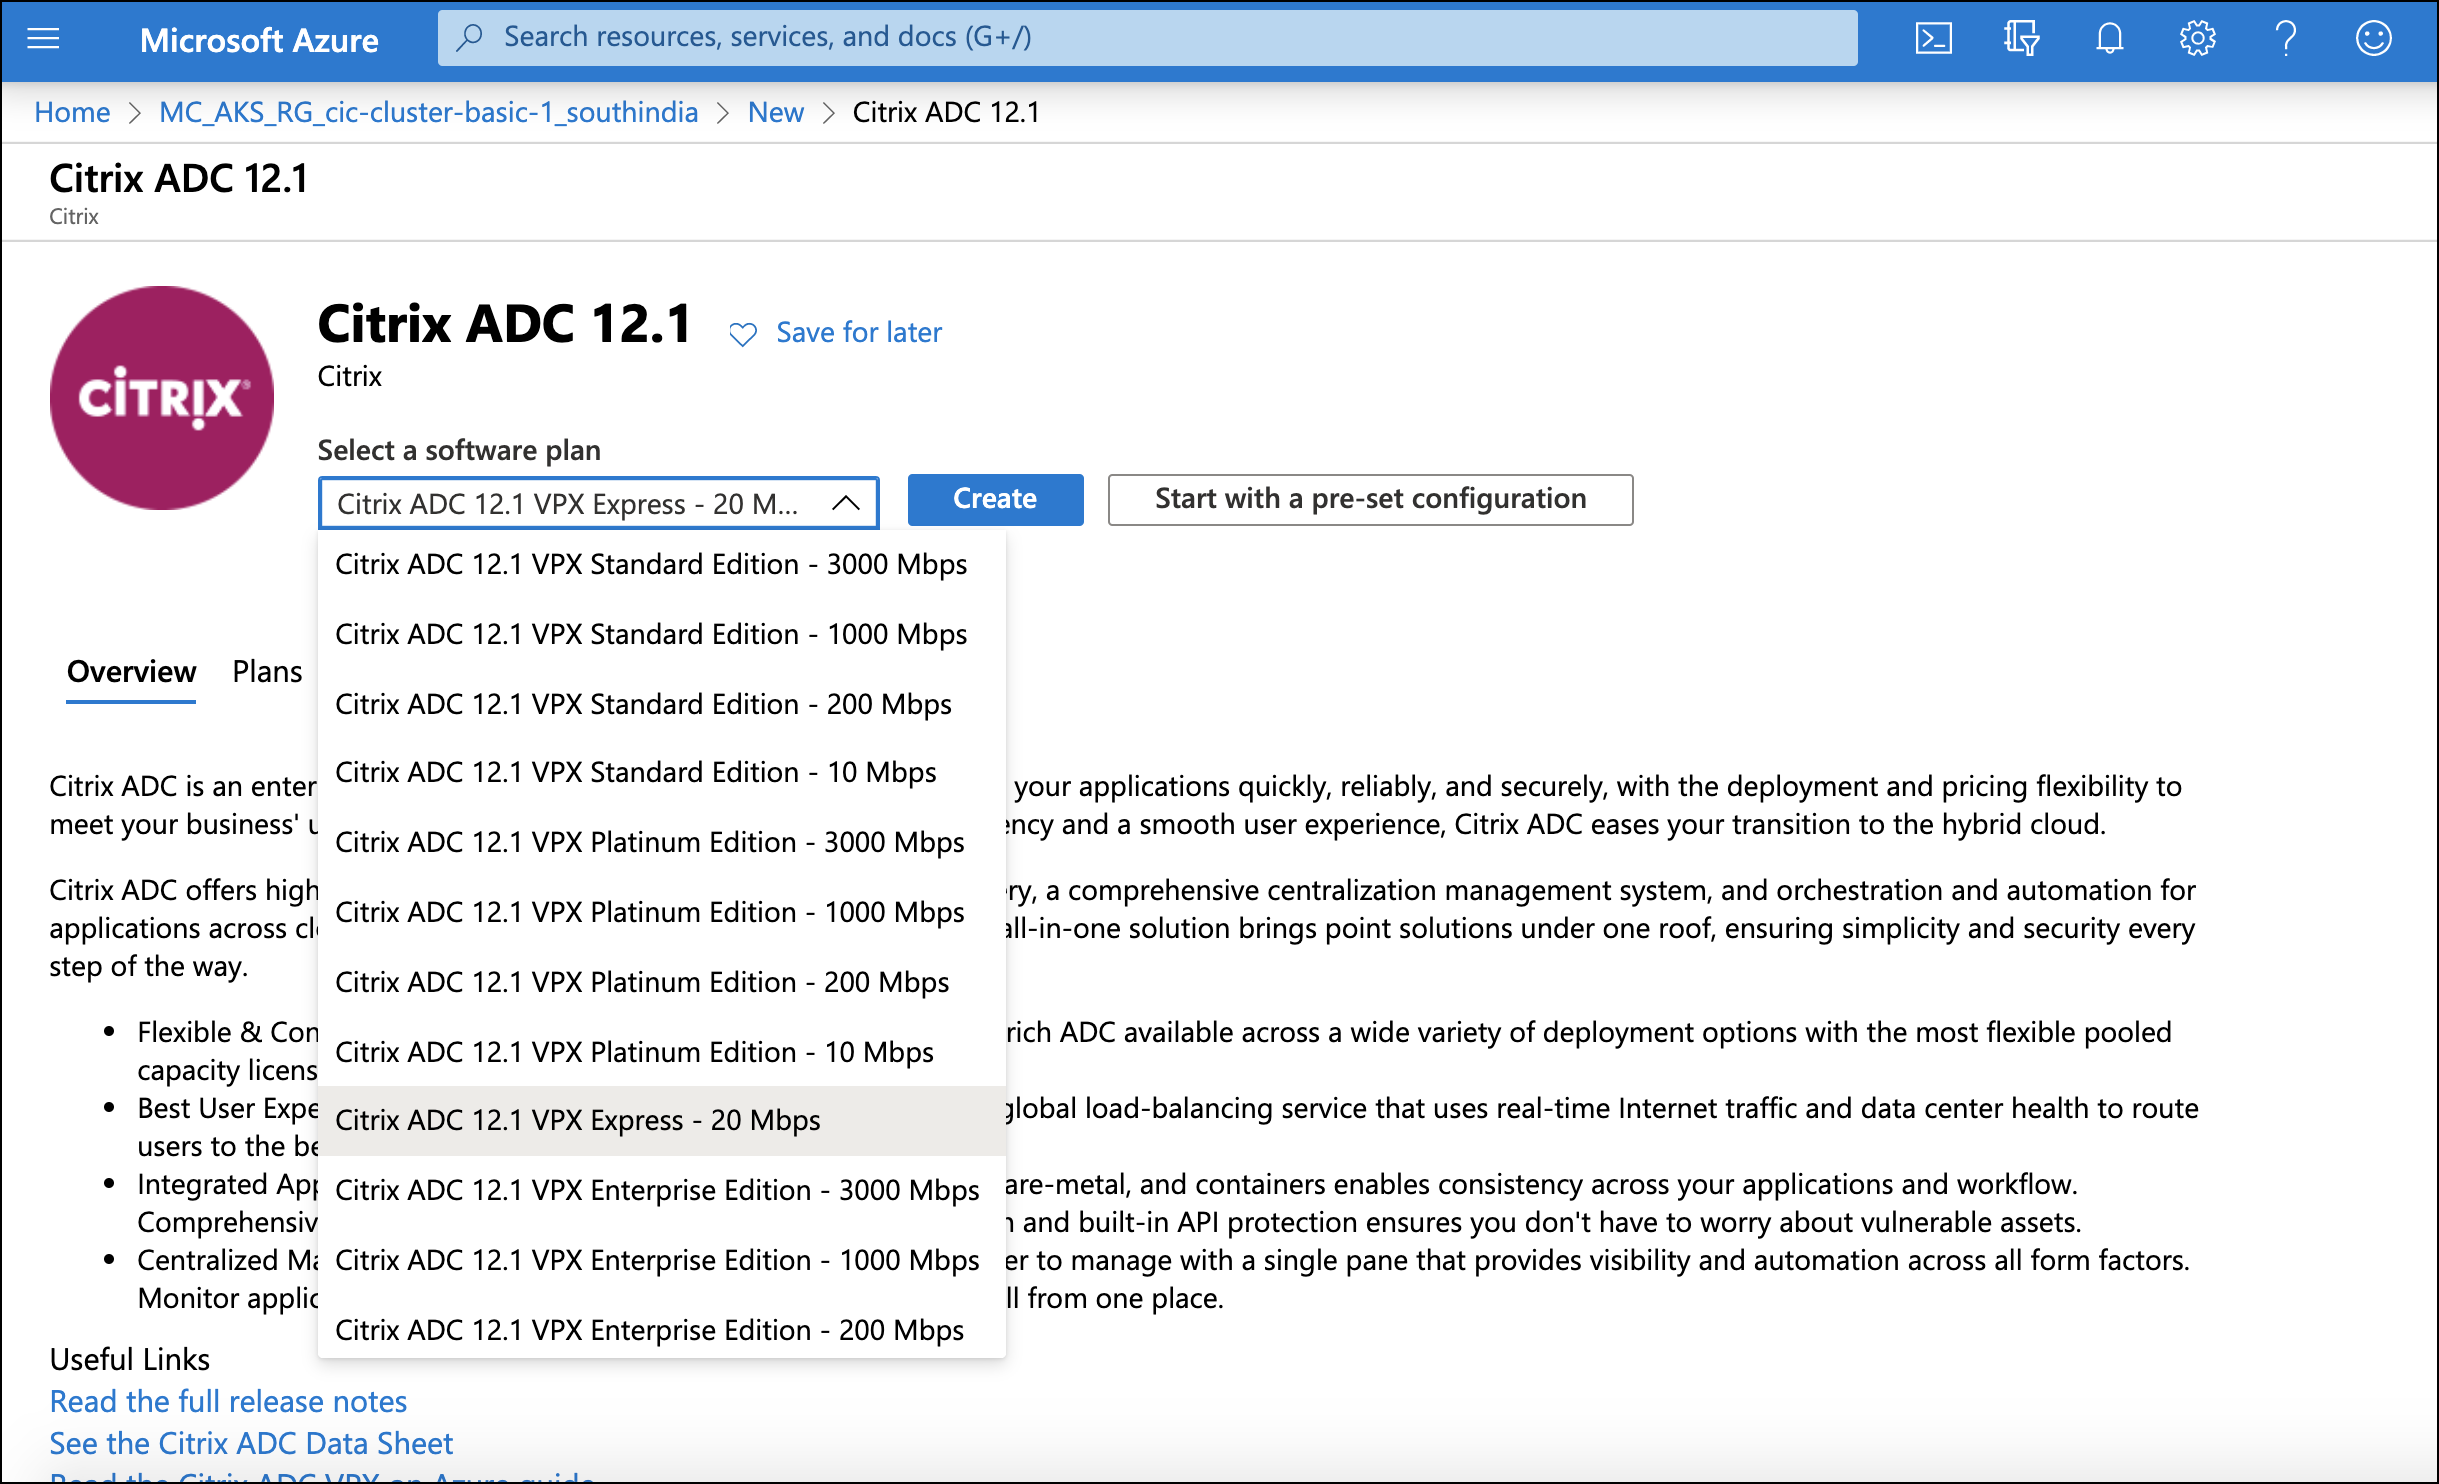
Task: Open Cloud Shell from the top bar
Action: coord(1933,39)
